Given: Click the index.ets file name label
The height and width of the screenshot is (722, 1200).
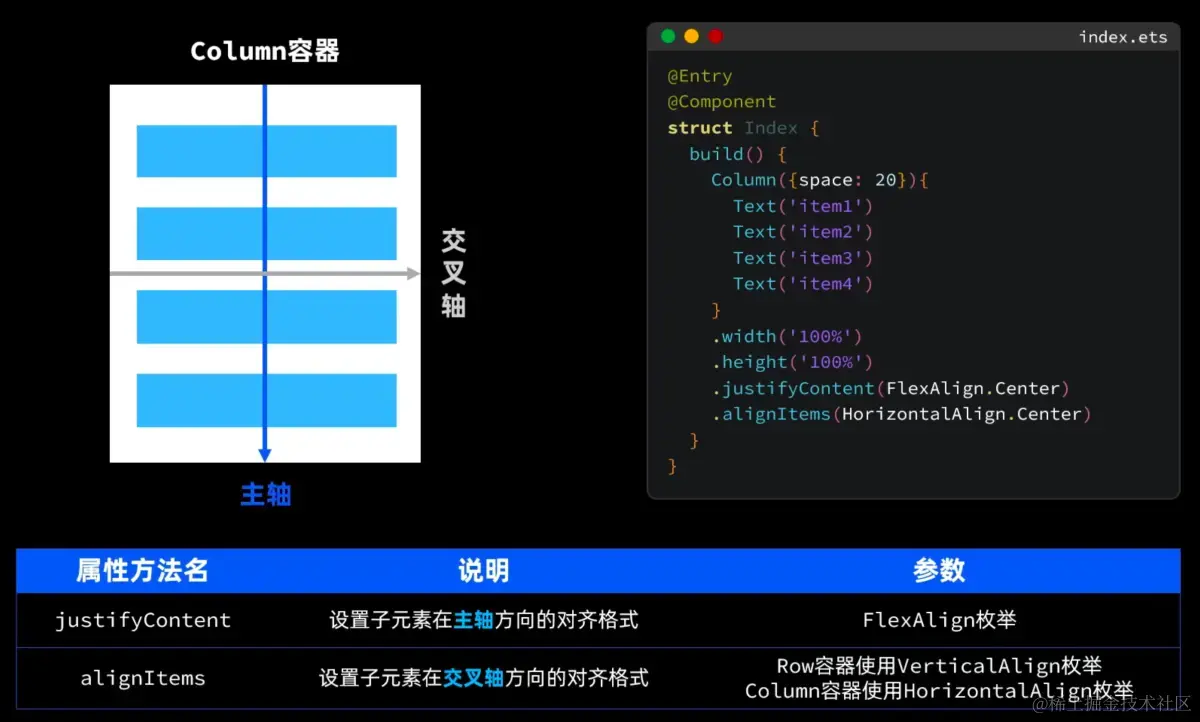Looking at the screenshot, I should coord(1122,37).
